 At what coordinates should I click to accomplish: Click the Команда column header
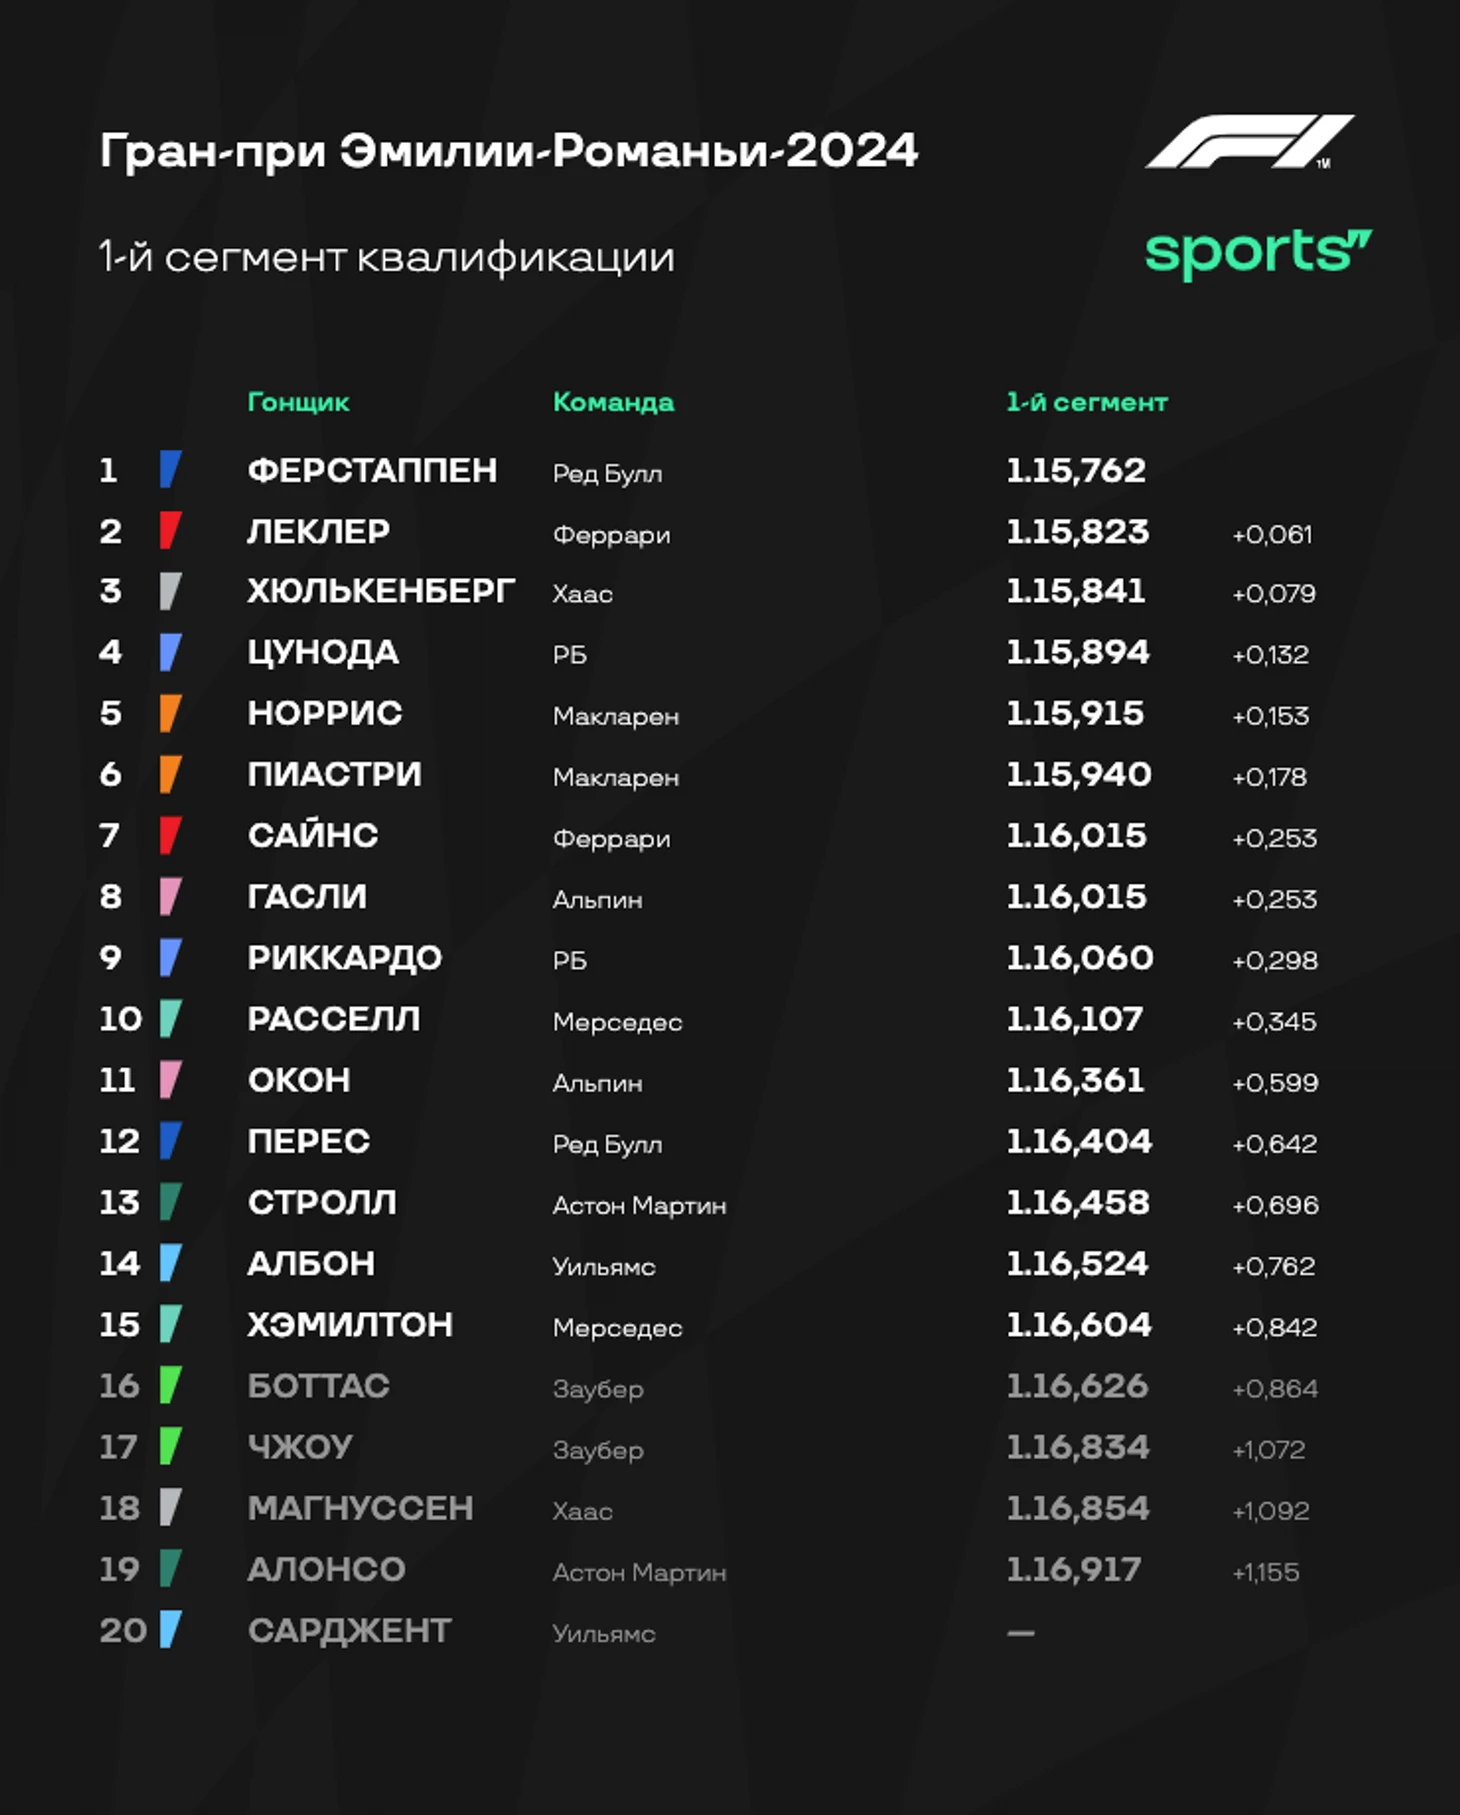point(613,402)
